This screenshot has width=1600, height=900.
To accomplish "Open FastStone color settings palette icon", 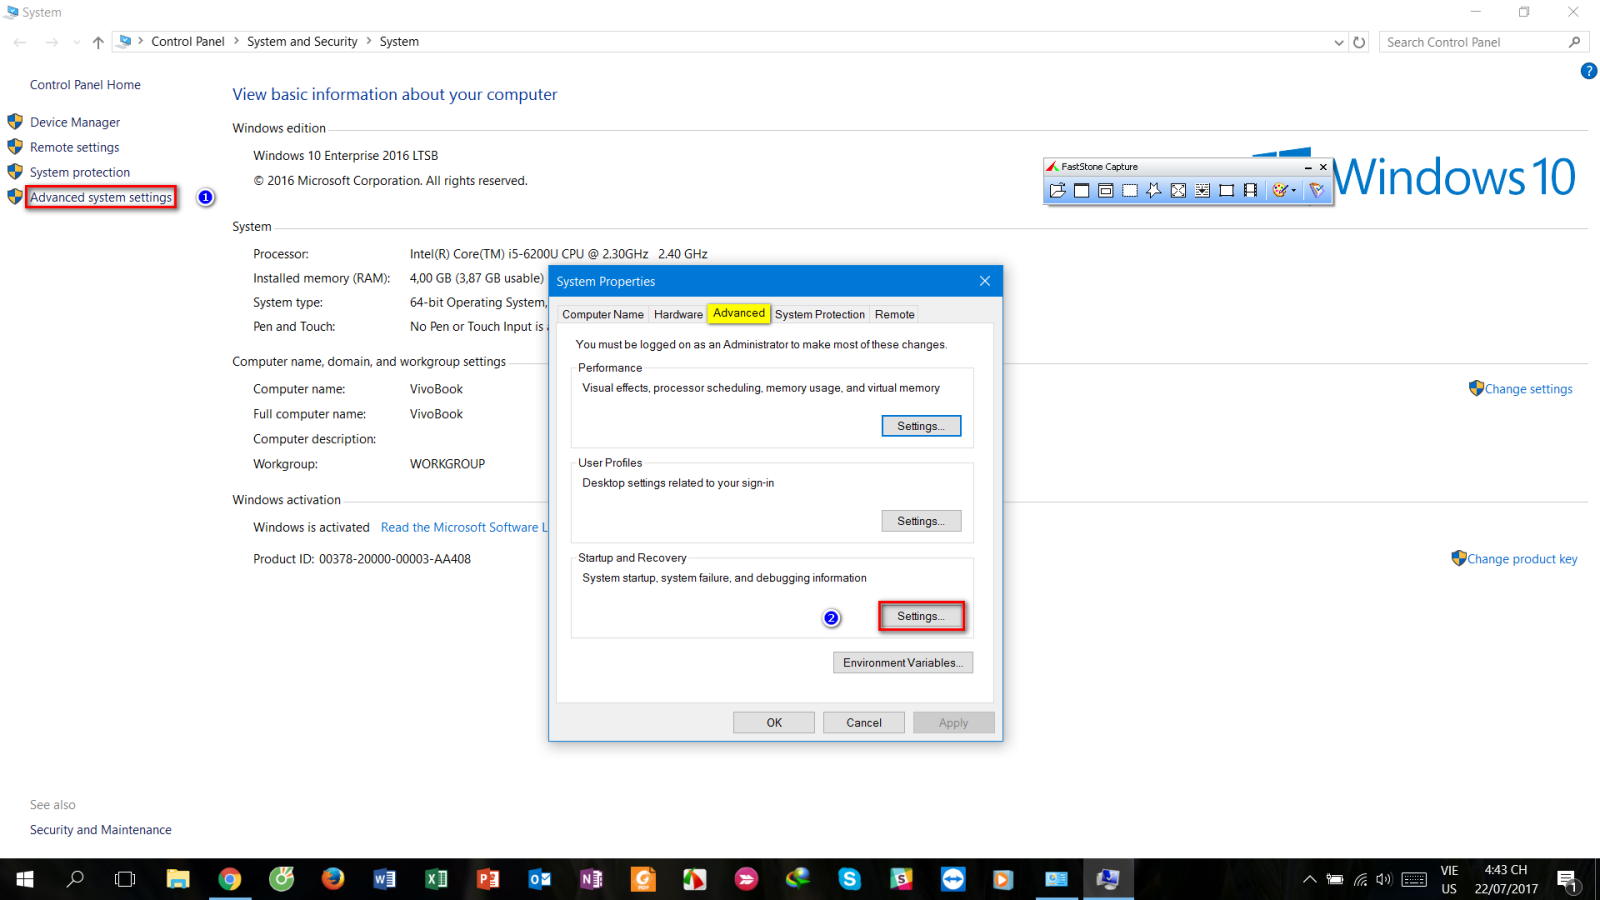I will point(1282,190).
